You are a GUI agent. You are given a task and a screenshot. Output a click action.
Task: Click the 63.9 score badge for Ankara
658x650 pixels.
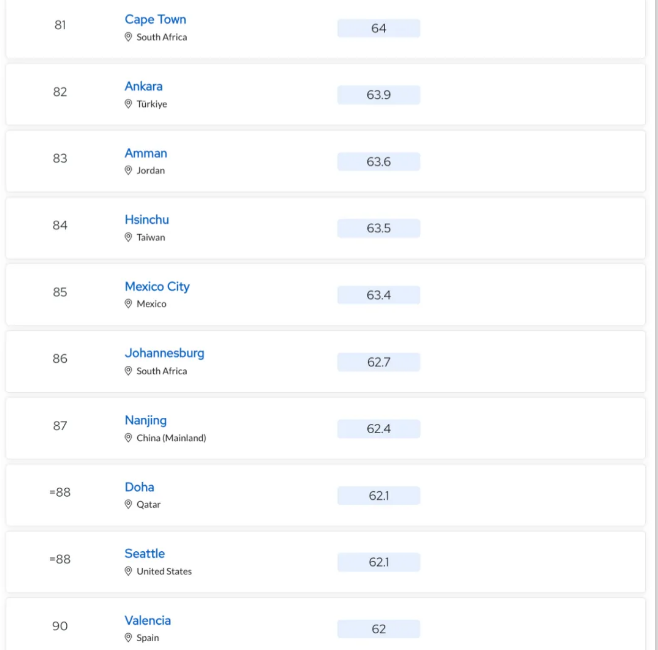379,95
